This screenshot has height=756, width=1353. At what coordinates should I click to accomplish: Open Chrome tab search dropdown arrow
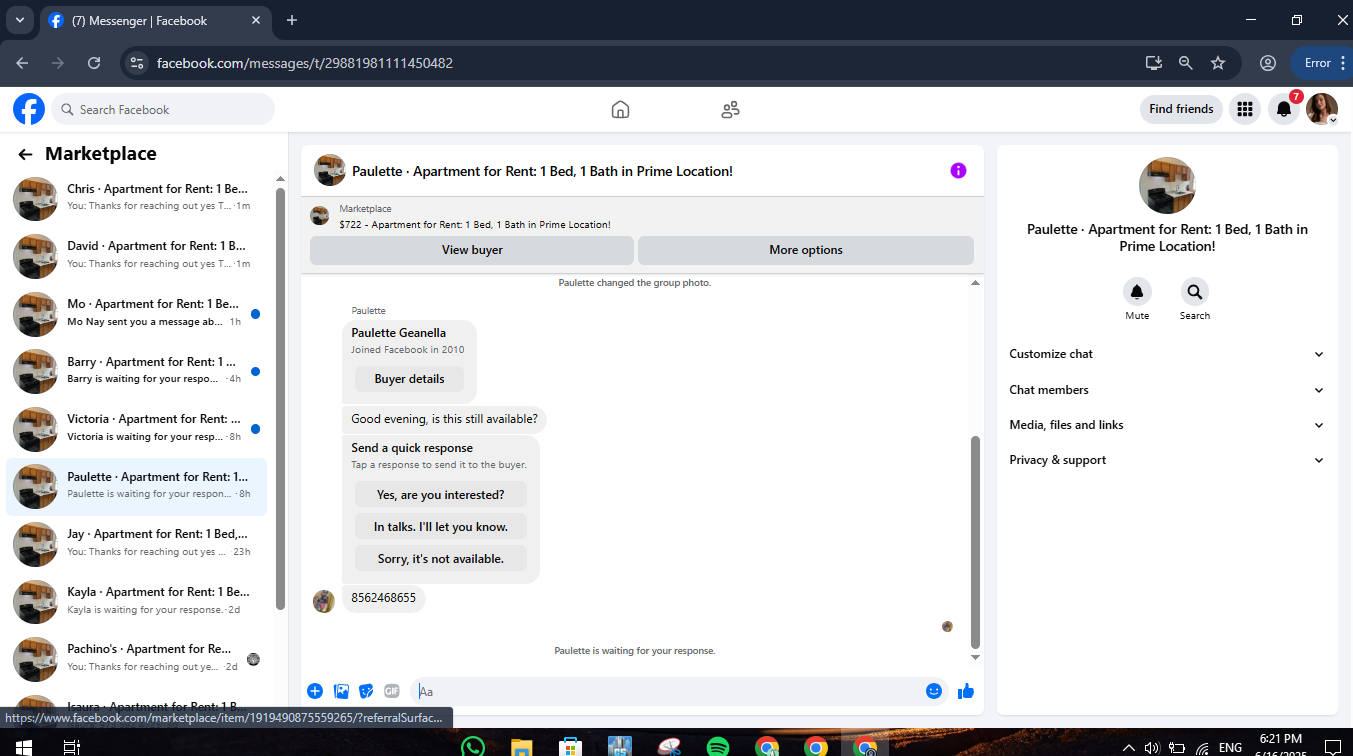[x=19, y=20]
